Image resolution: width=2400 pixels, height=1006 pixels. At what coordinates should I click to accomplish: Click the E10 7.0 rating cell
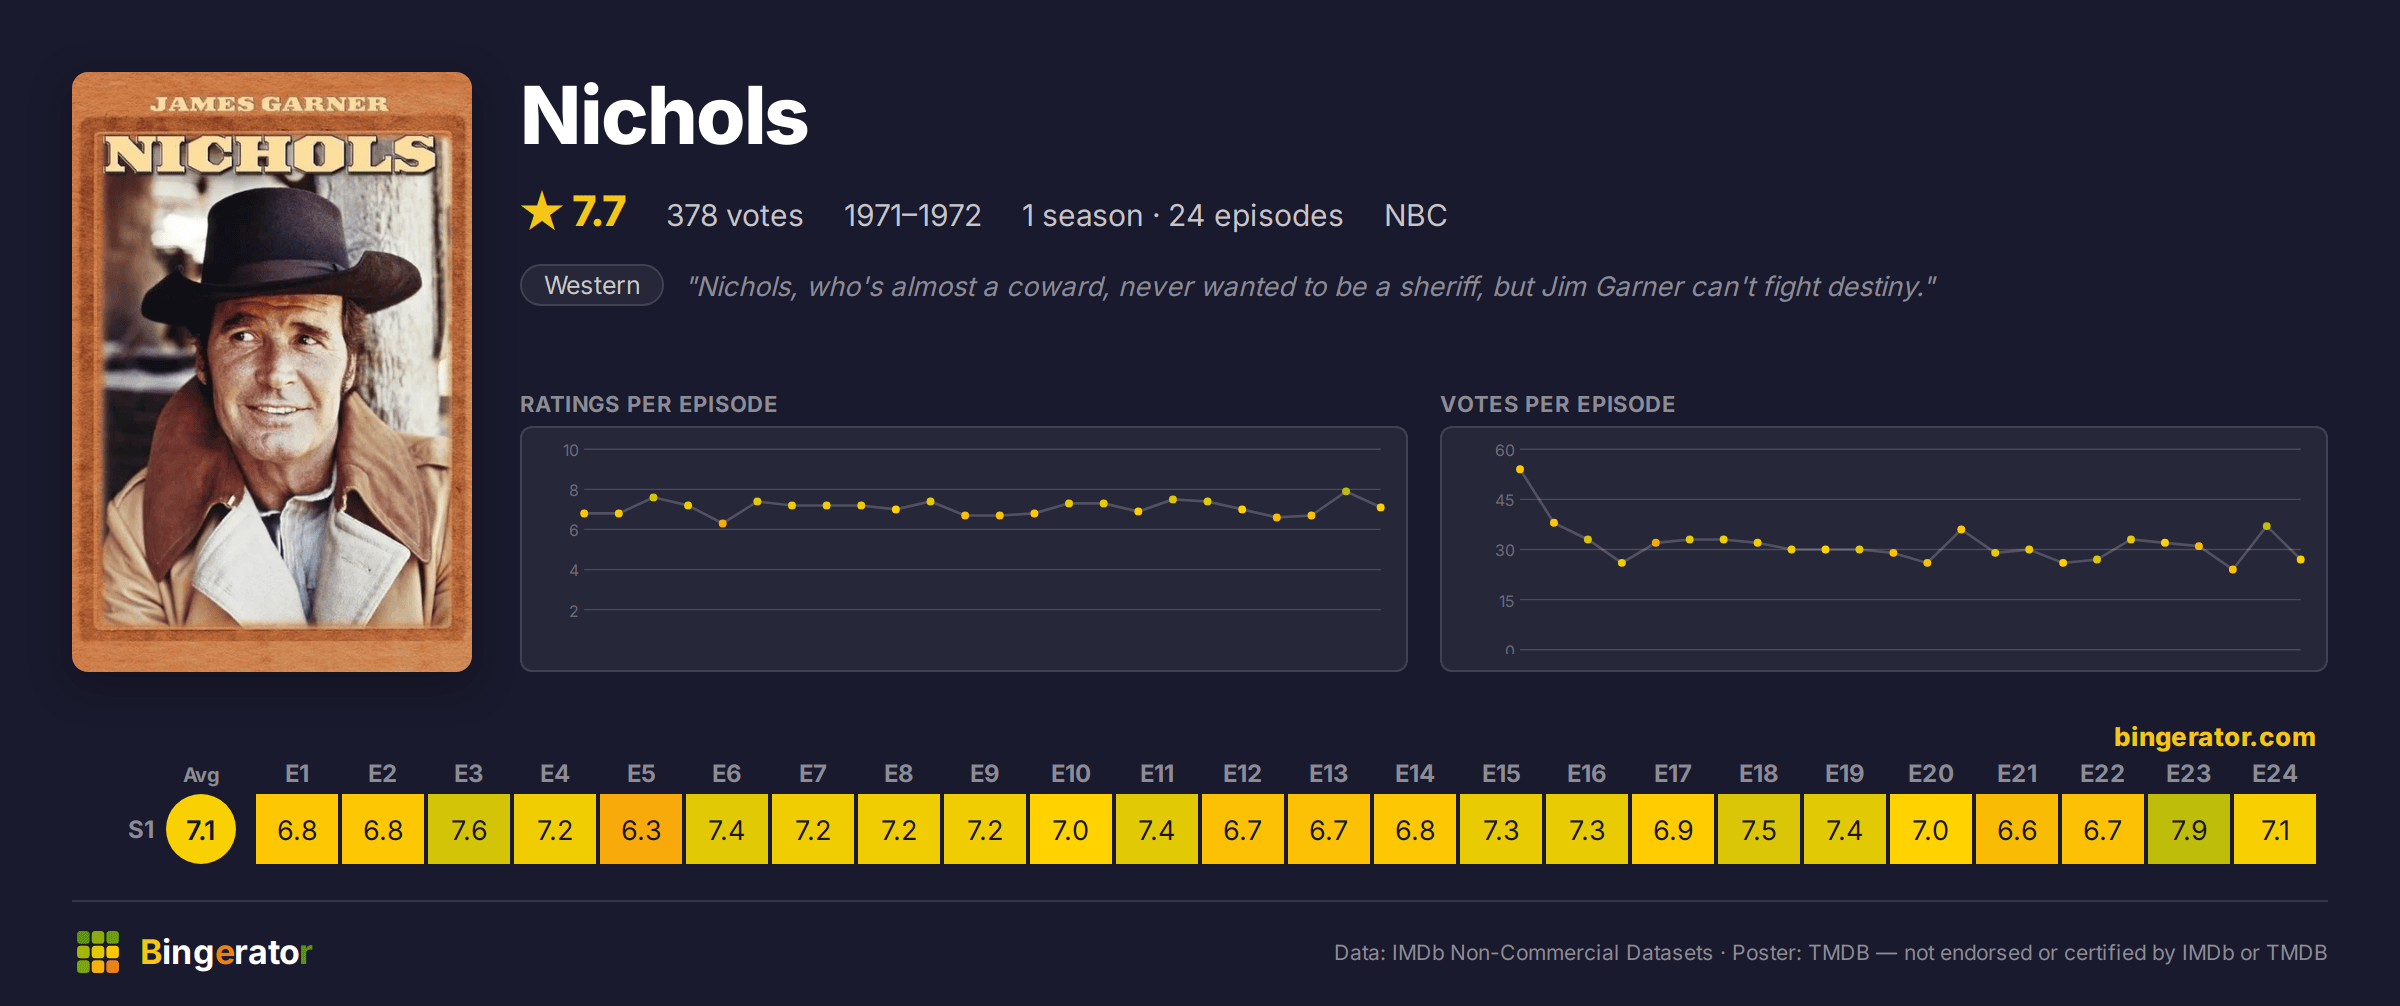click(1071, 829)
